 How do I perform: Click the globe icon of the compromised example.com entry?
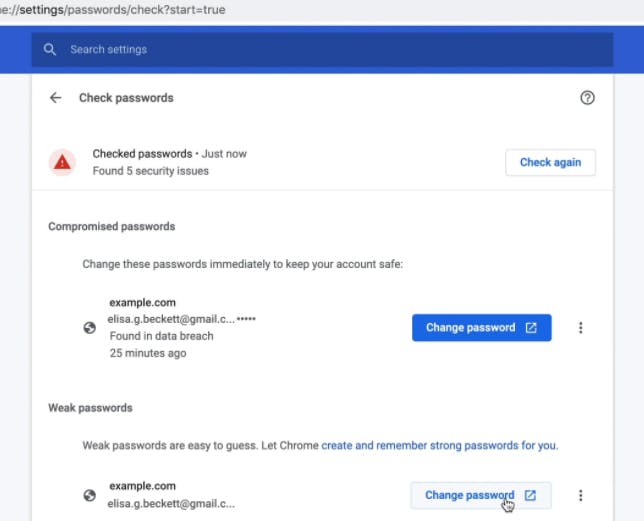[90, 328]
